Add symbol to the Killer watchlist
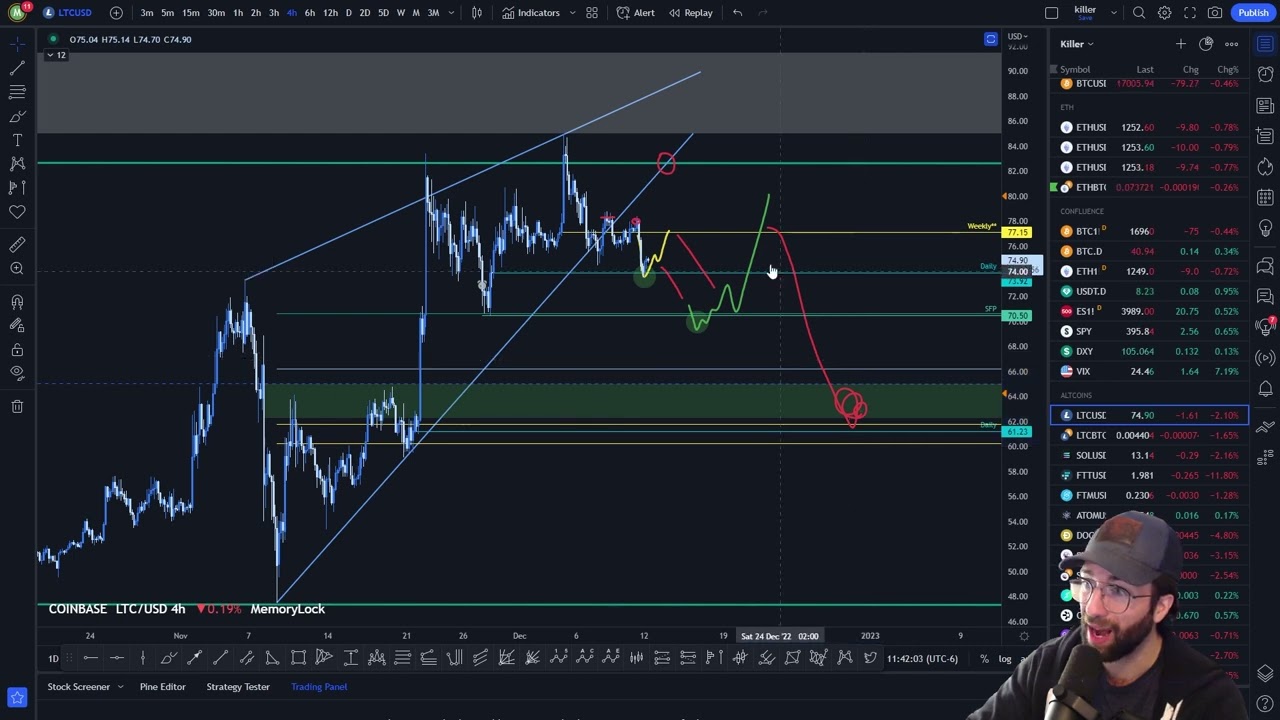Viewport: 1280px width, 720px height. [x=1180, y=44]
